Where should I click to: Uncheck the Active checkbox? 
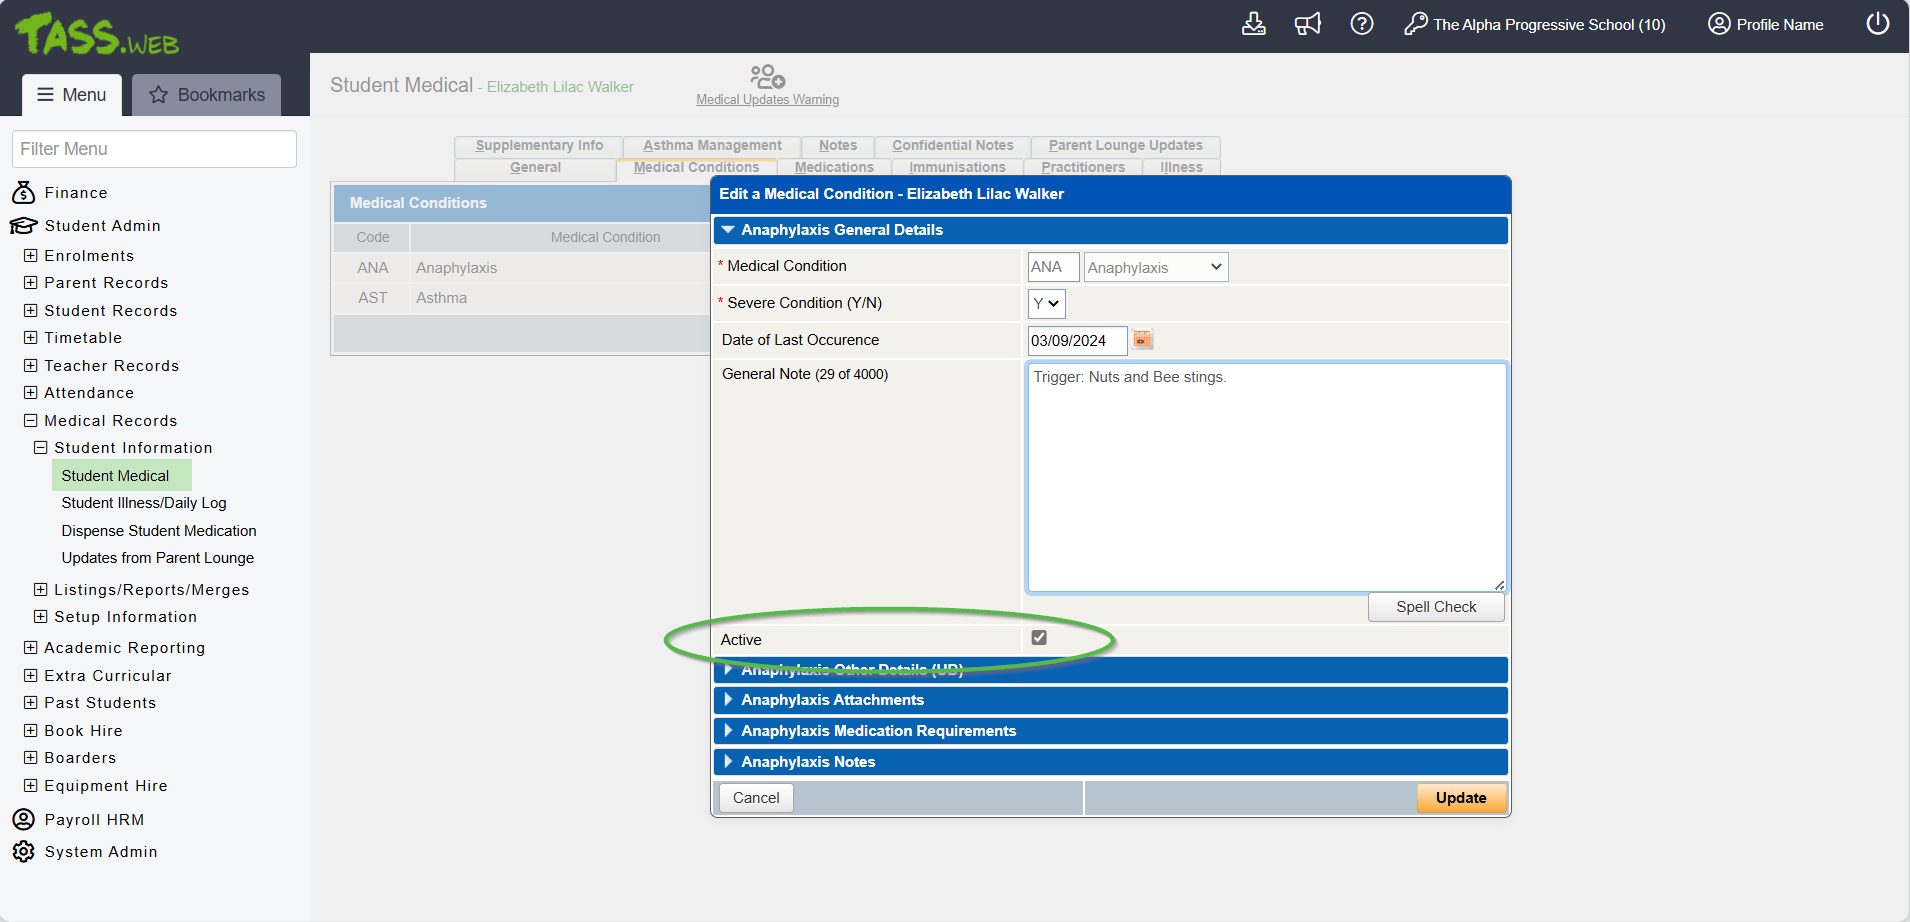click(1039, 638)
